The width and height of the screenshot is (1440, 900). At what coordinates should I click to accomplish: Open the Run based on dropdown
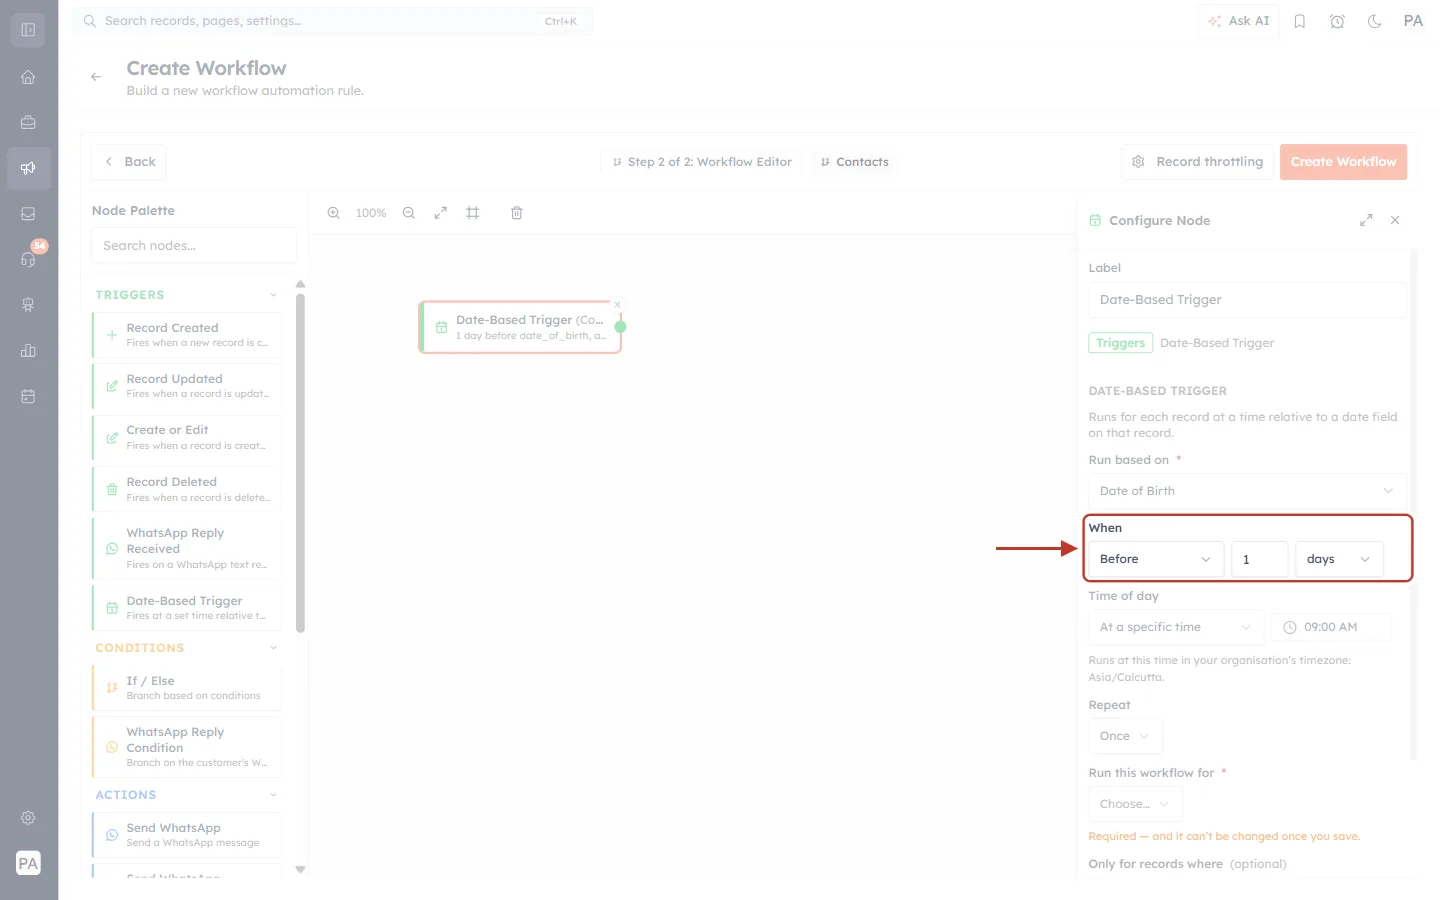(x=1247, y=491)
